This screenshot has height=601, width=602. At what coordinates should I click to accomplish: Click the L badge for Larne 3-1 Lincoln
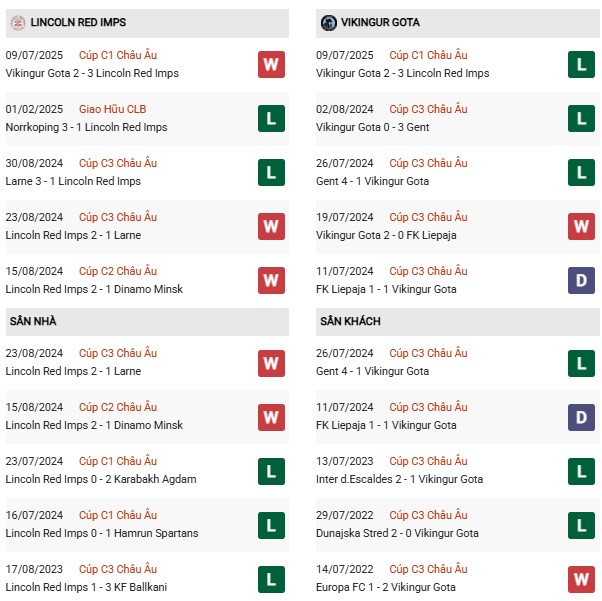[271, 173]
